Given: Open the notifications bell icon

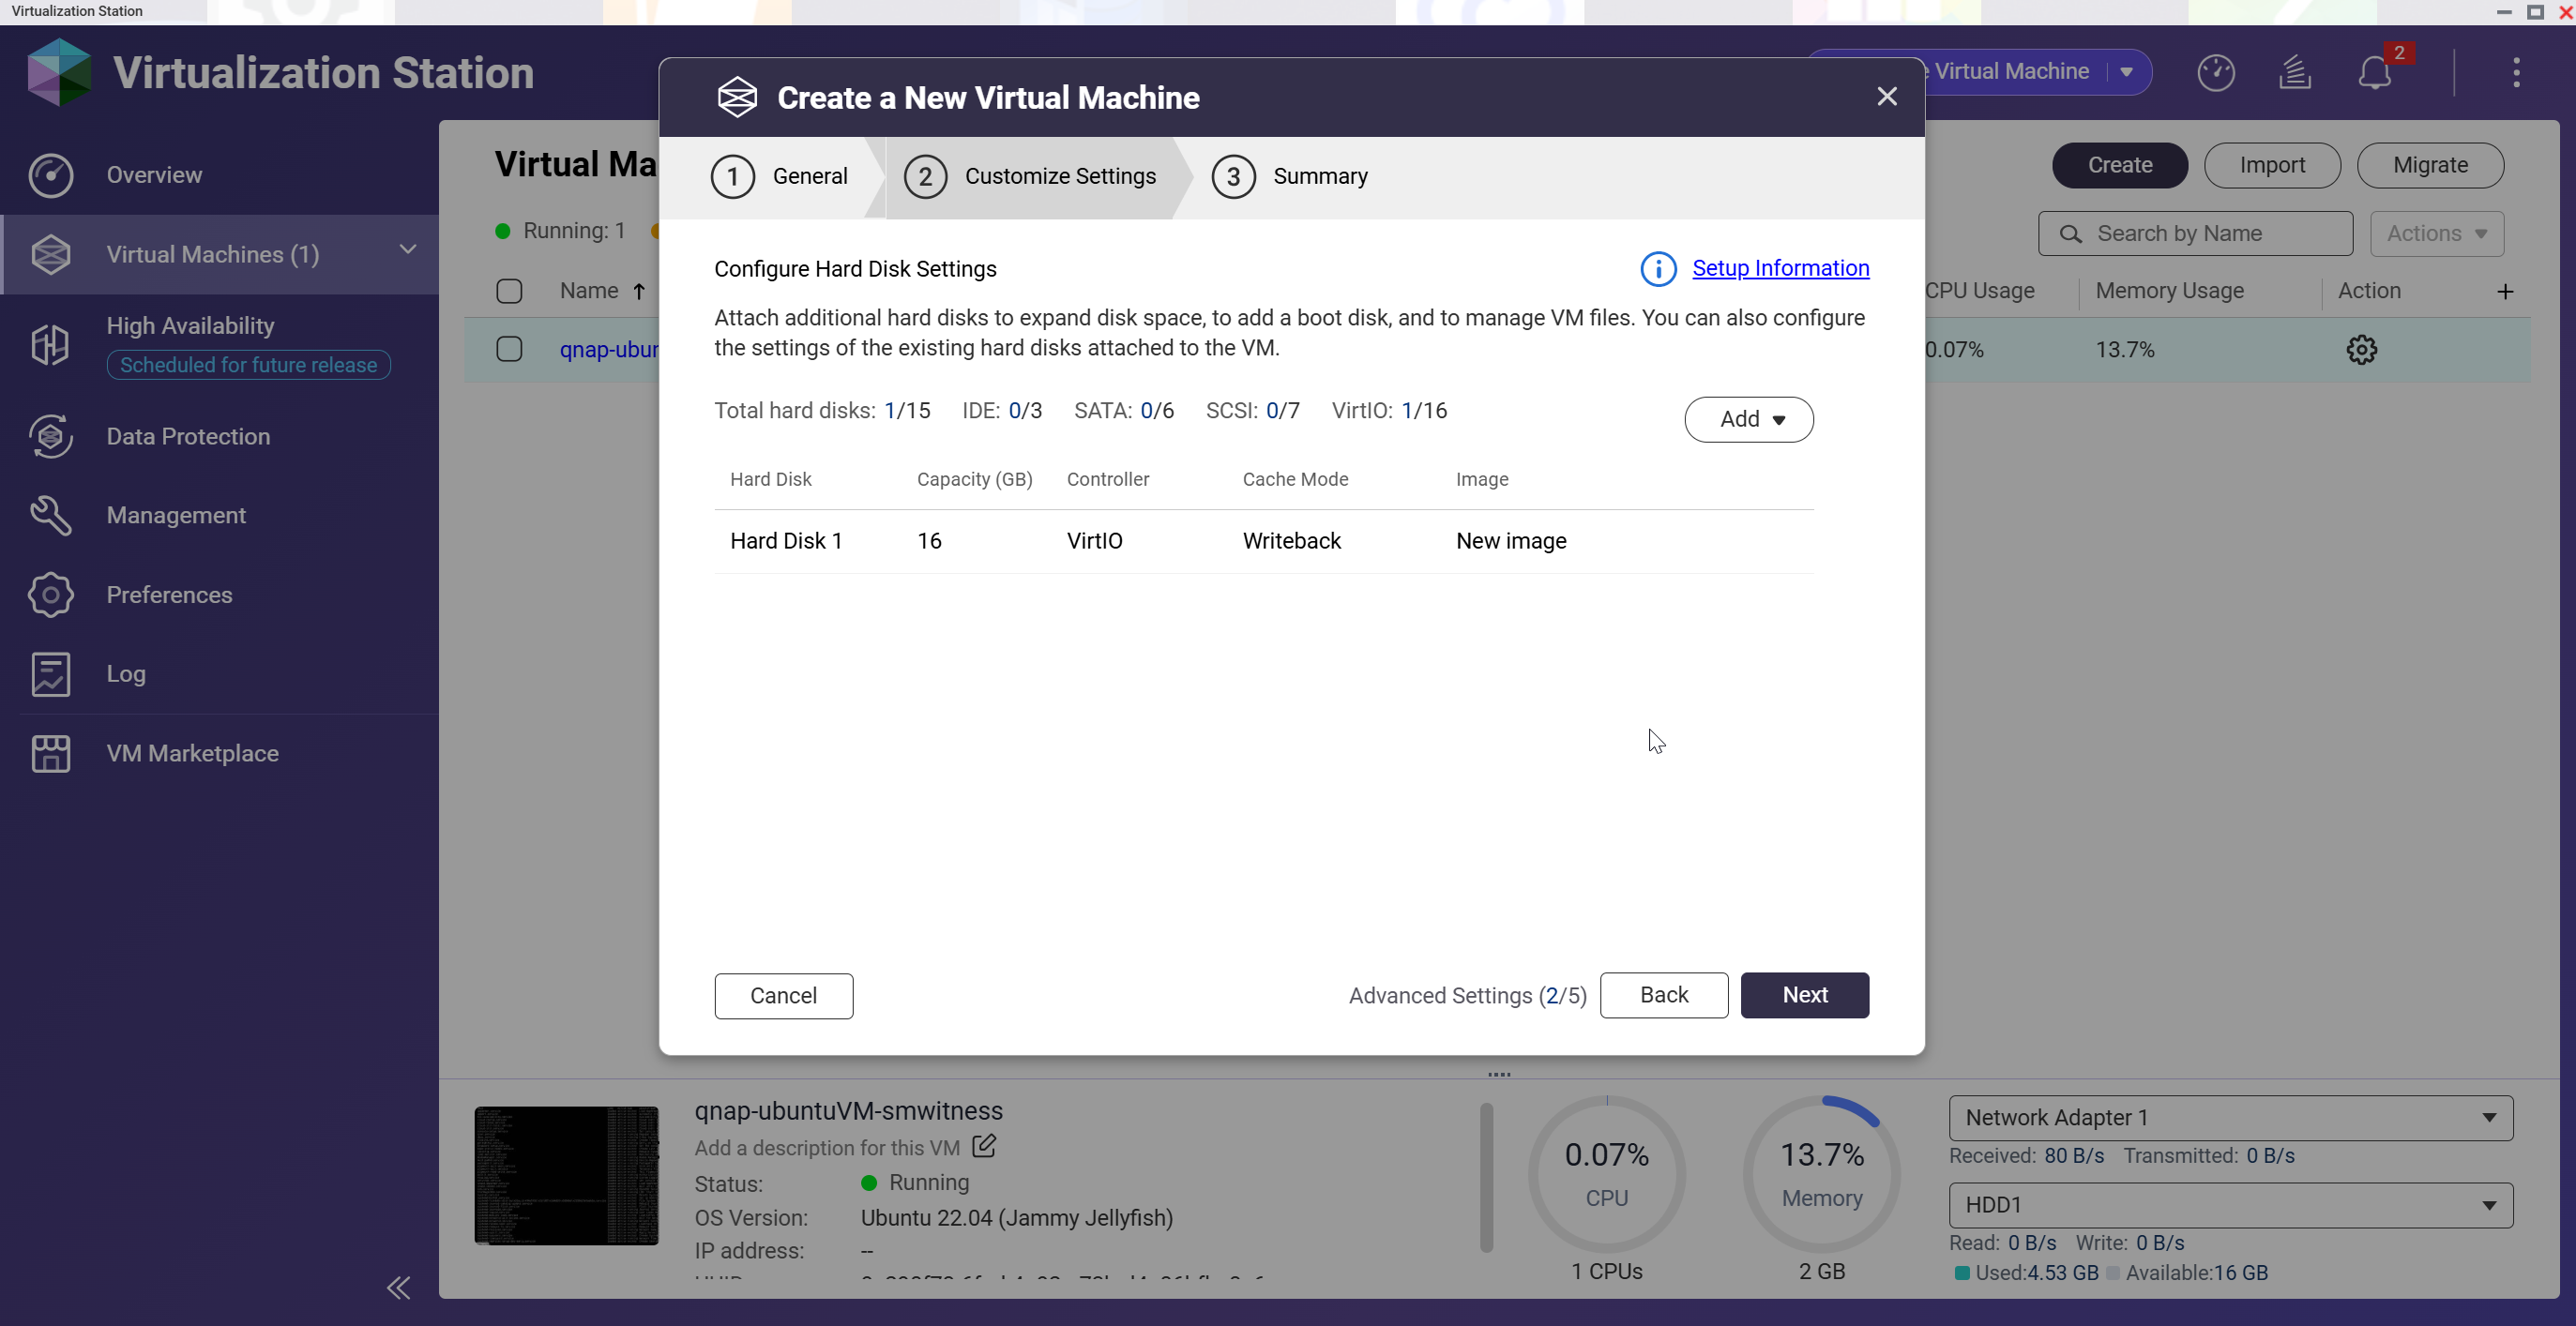Looking at the screenshot, I should [x=2374, y=72].
